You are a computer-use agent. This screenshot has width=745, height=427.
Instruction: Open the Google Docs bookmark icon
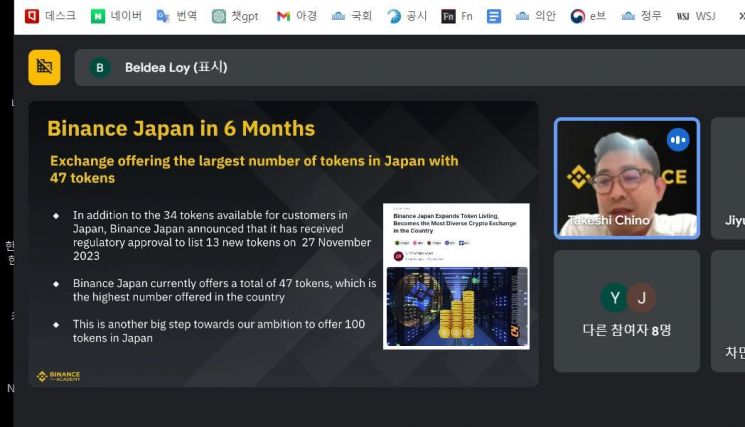(x=494, y=16)
